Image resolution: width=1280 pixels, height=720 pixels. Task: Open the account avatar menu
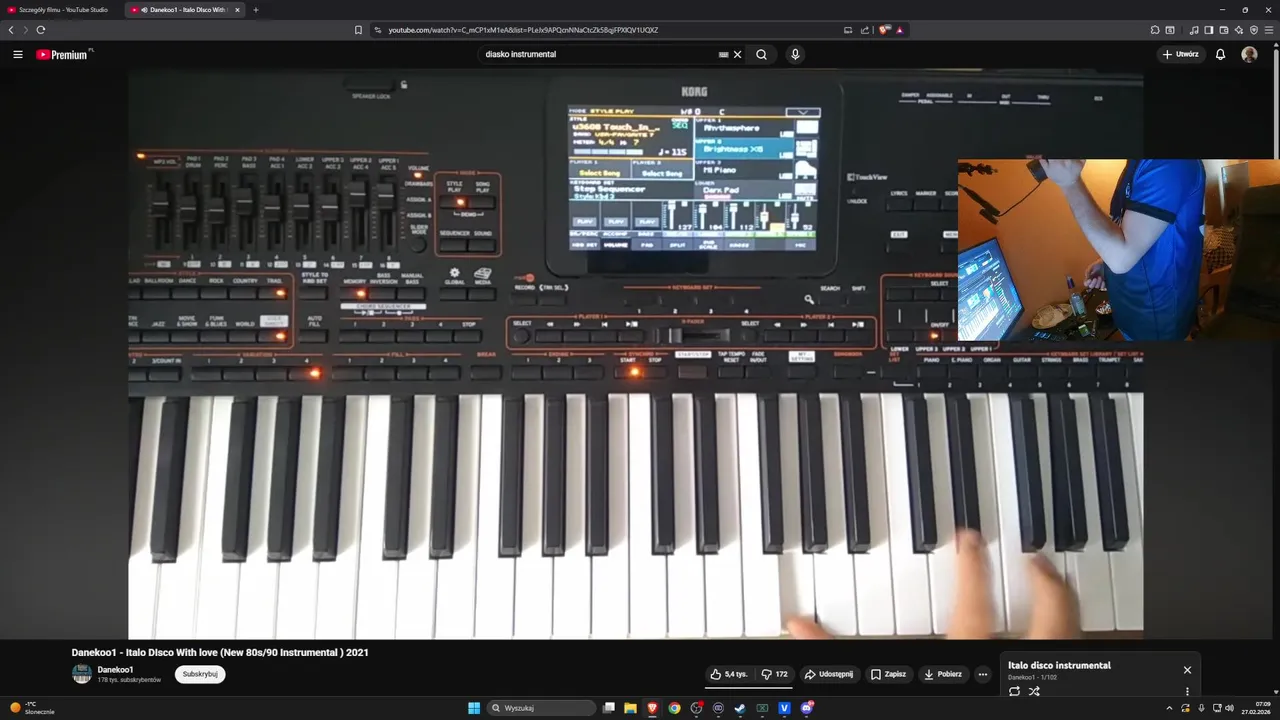(1249, 54)
